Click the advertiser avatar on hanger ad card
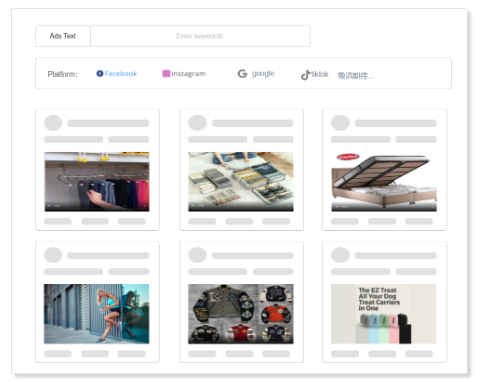485x382 pixels. [x=53, y=123]
